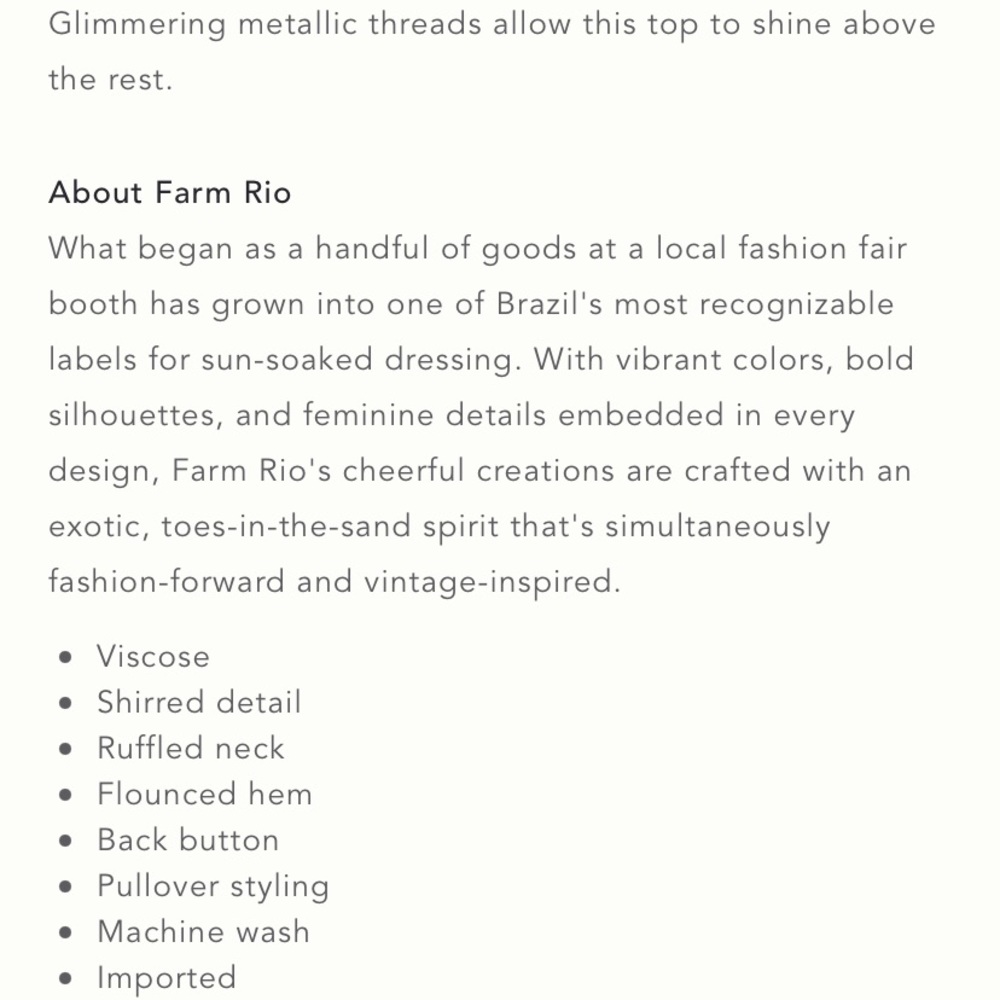Click the bullet dot beside Viscose
1000x1000 pixels.
click(x=65, y=657)
